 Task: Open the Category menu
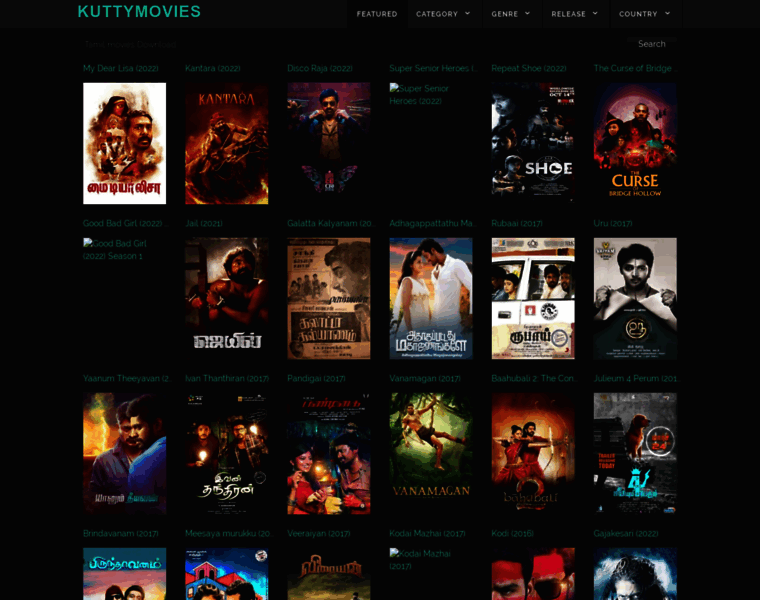(x=443, y=14)
